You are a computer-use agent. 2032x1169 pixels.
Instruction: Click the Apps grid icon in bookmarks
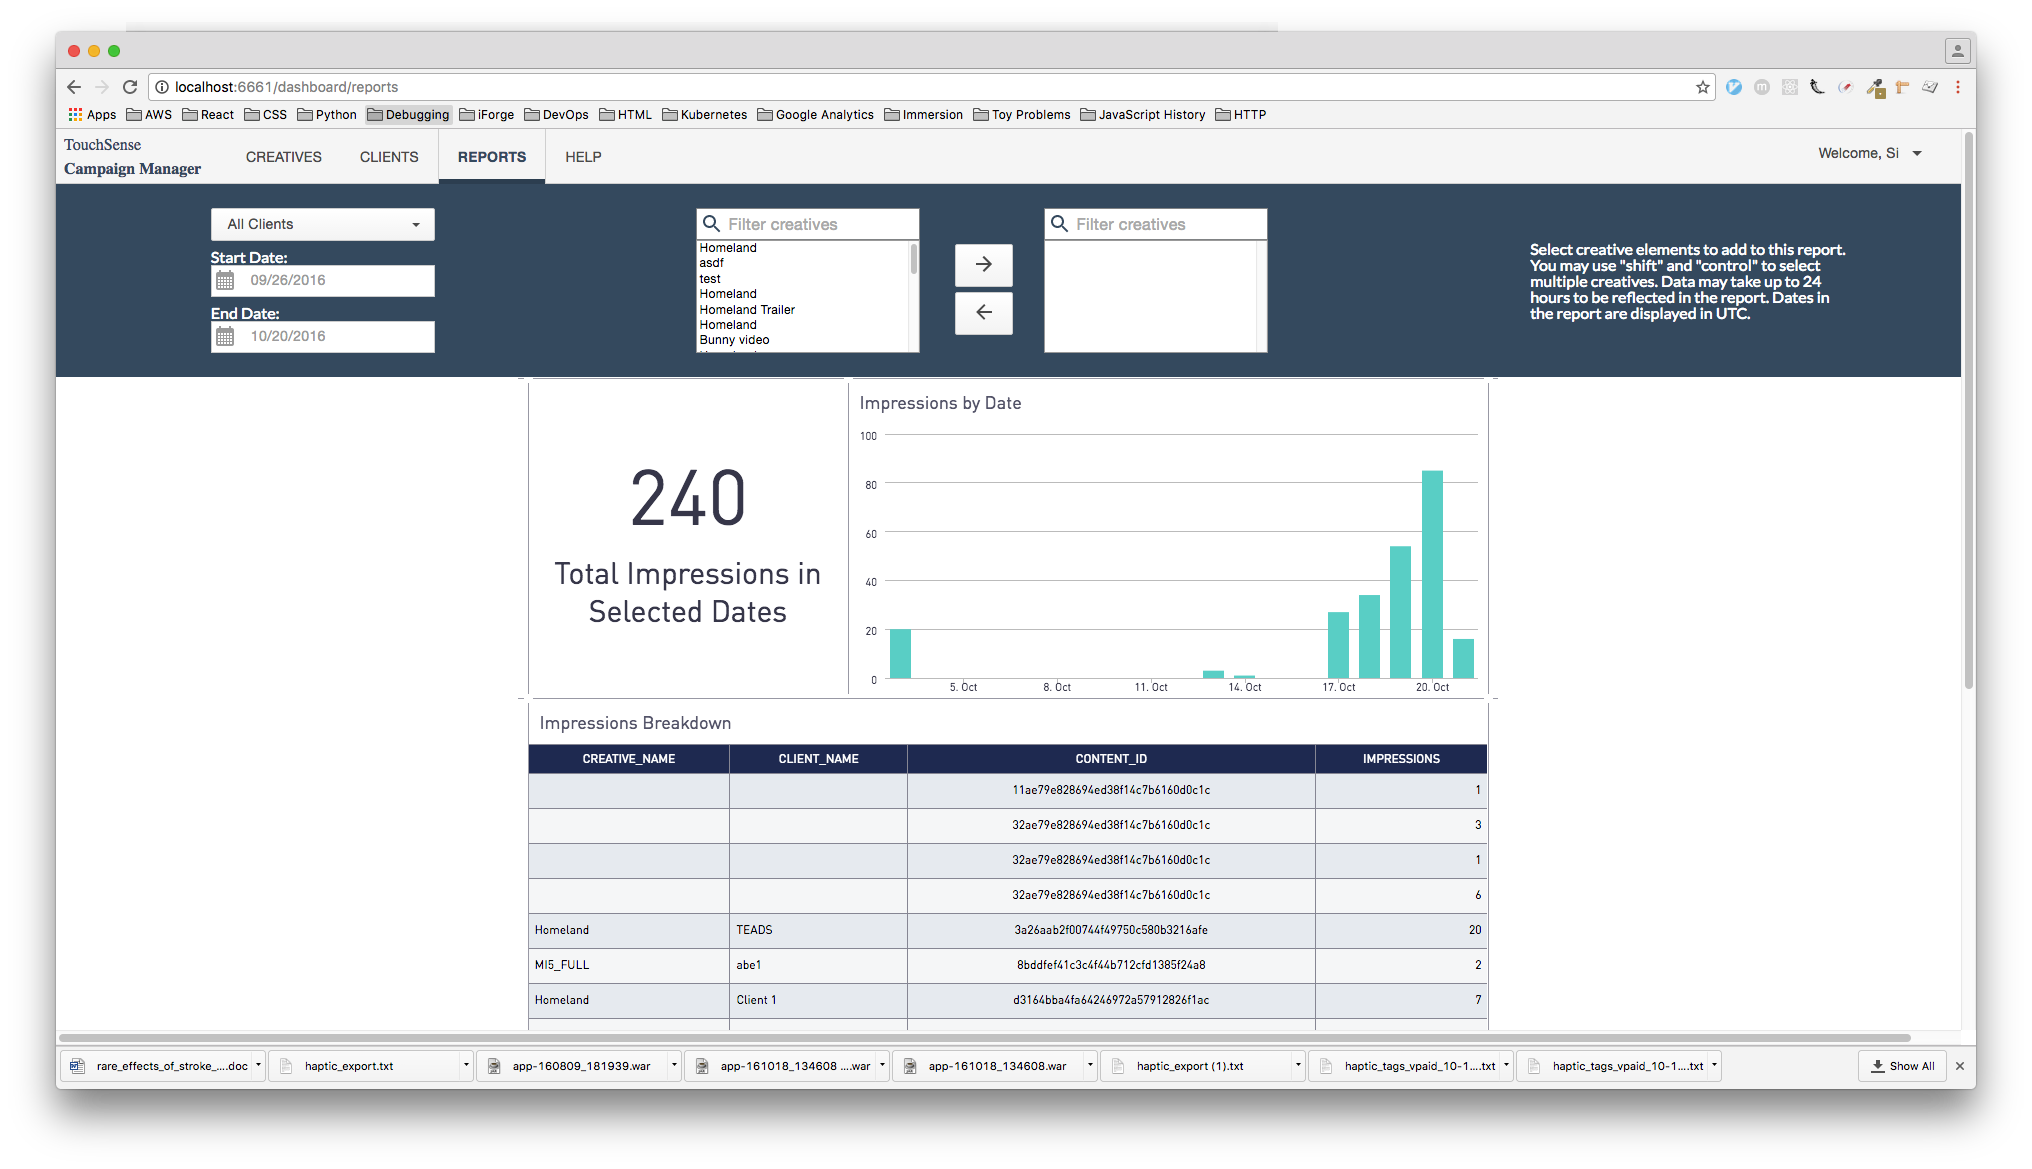click(x=75, y=115)
